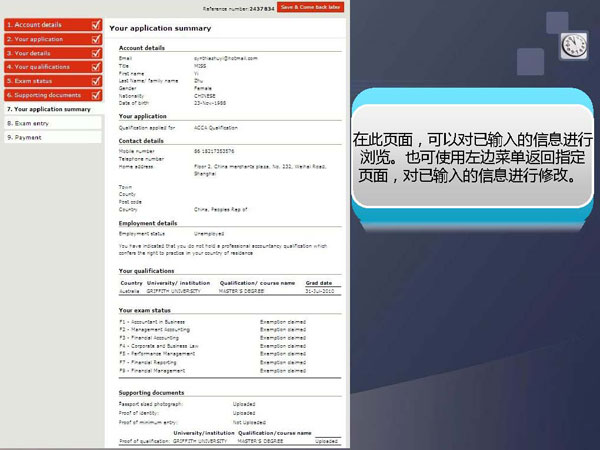Go to step 2 Your application
600x450 pixels.
click(40, 38)
